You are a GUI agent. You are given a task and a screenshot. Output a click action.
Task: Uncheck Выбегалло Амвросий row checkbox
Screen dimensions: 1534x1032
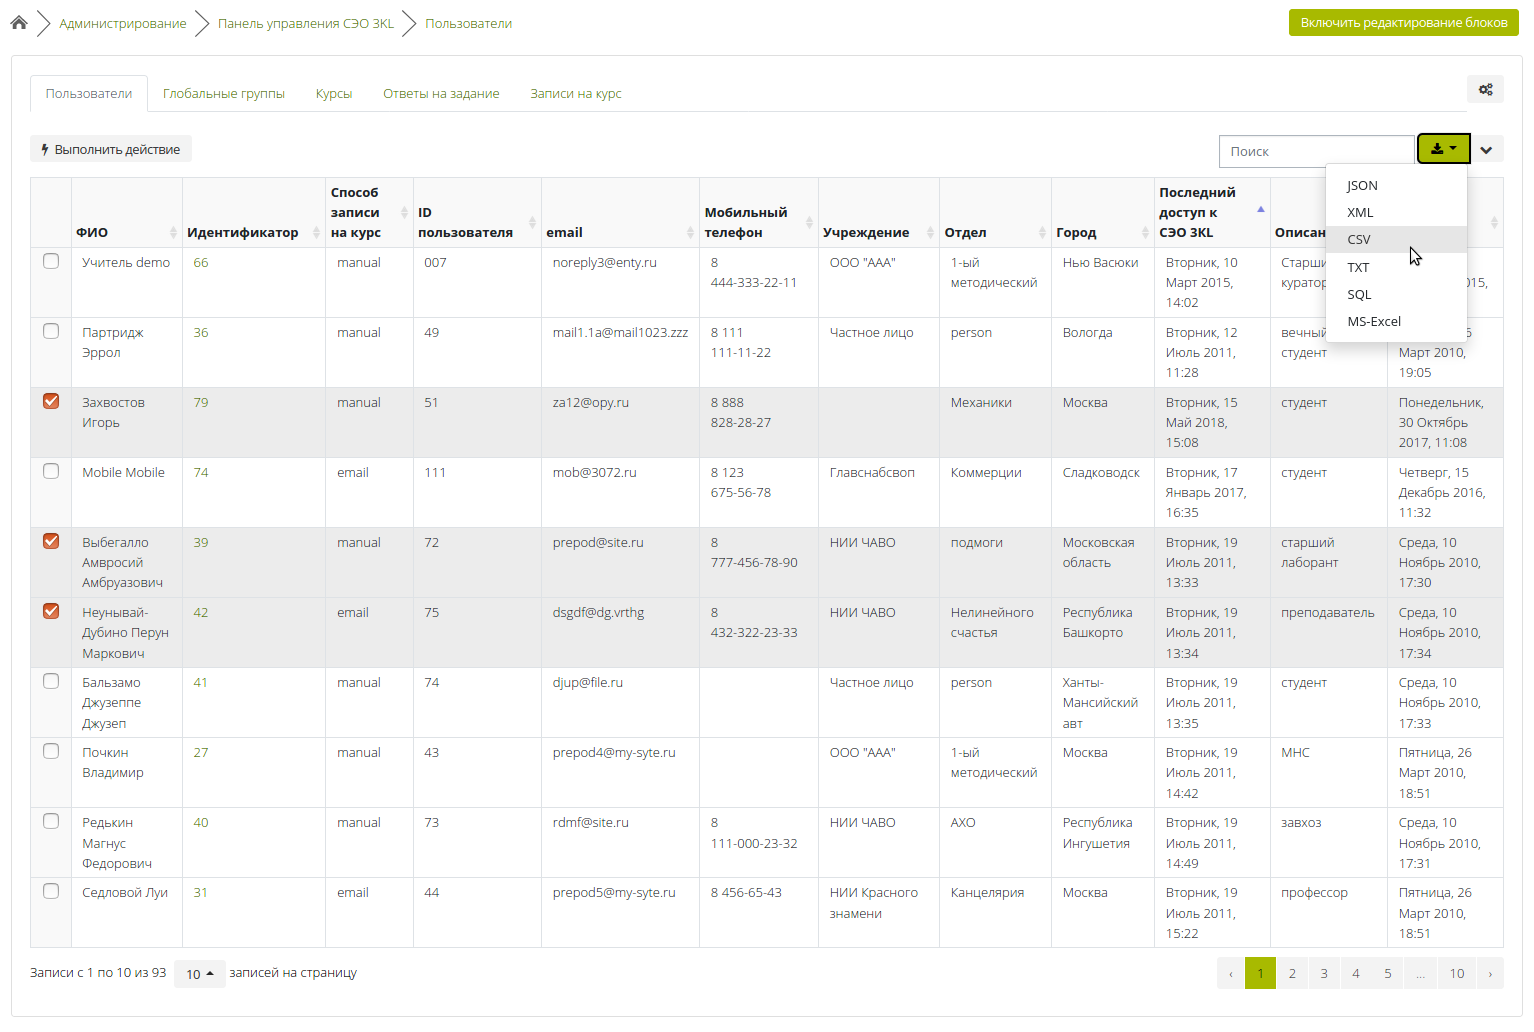(x=51, y=541)
